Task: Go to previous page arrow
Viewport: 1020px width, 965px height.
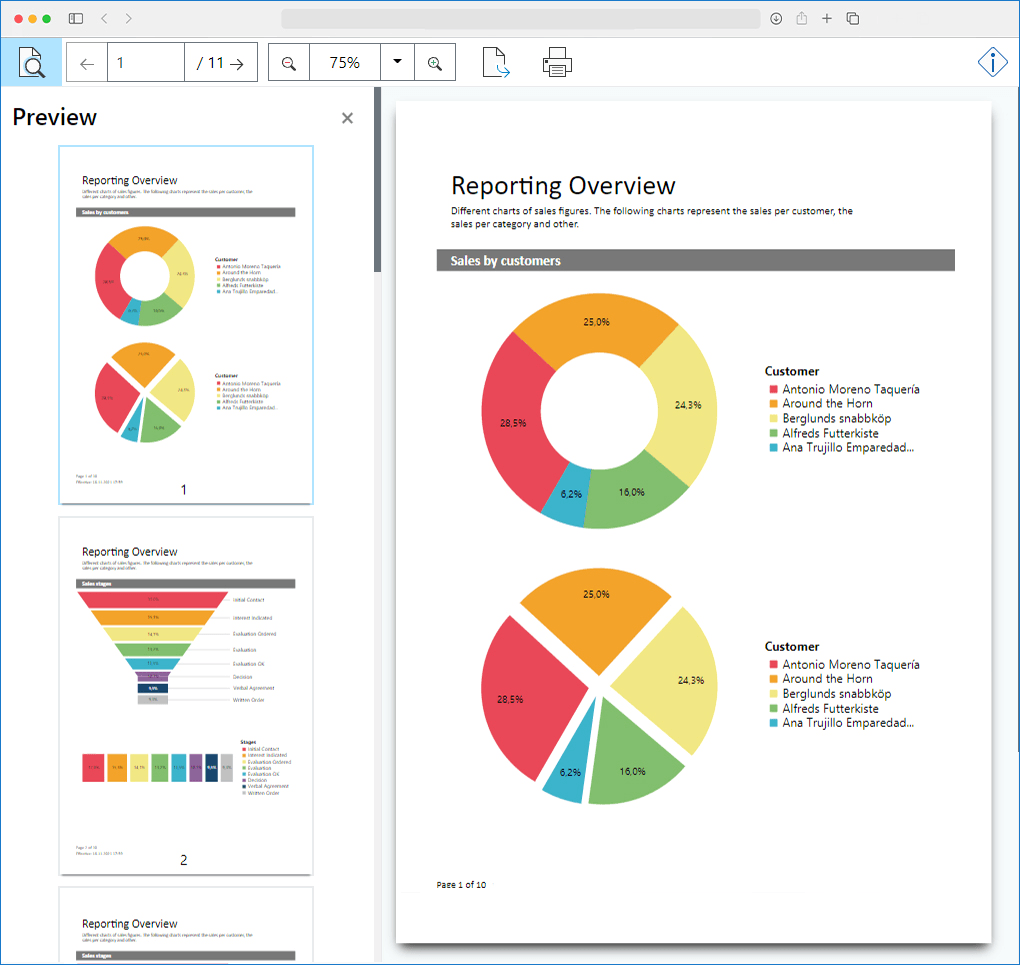Action: pos(87,63)
